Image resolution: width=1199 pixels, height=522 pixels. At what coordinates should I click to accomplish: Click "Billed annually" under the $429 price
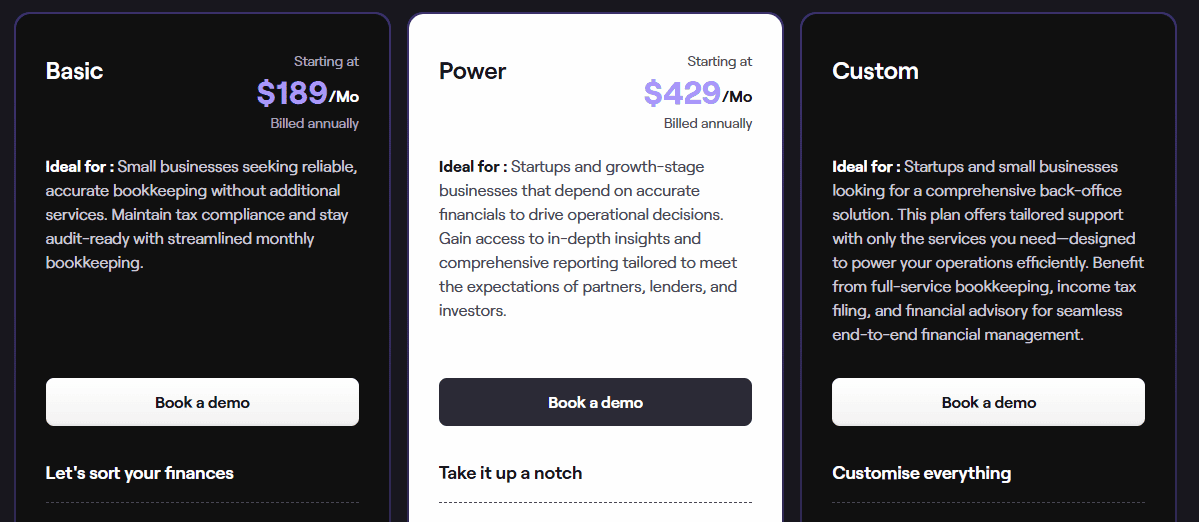click(708, 124)
